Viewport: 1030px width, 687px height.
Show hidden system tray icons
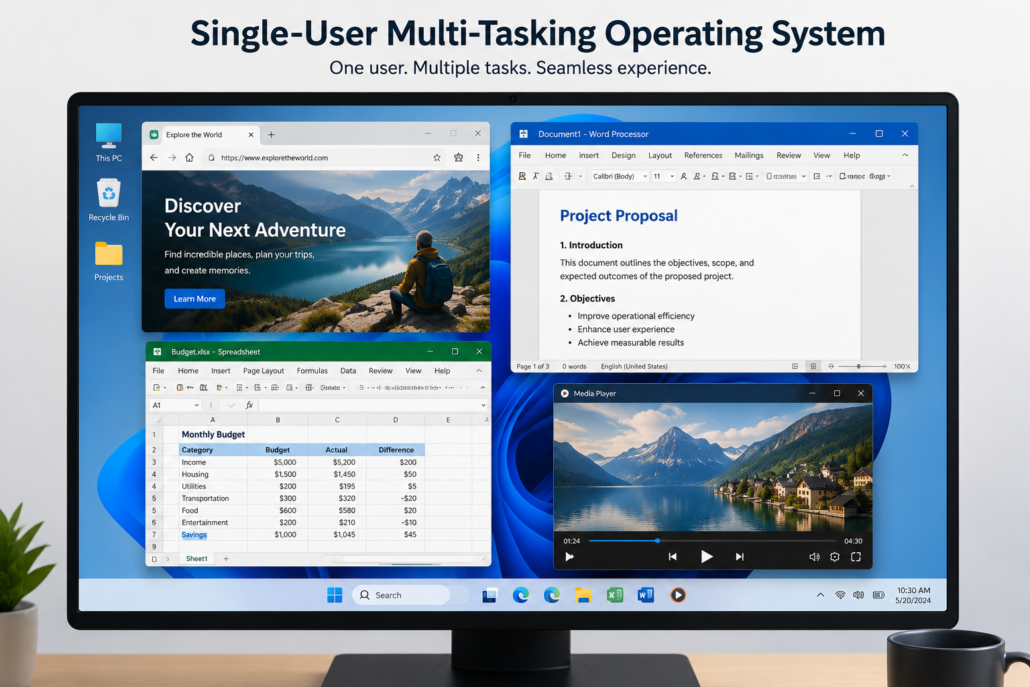click(820, 595)
